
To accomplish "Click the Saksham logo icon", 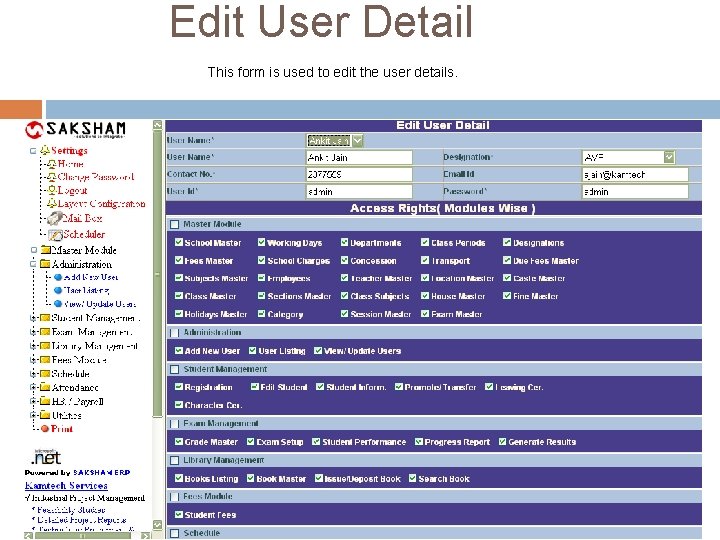I will click(34, 129).
